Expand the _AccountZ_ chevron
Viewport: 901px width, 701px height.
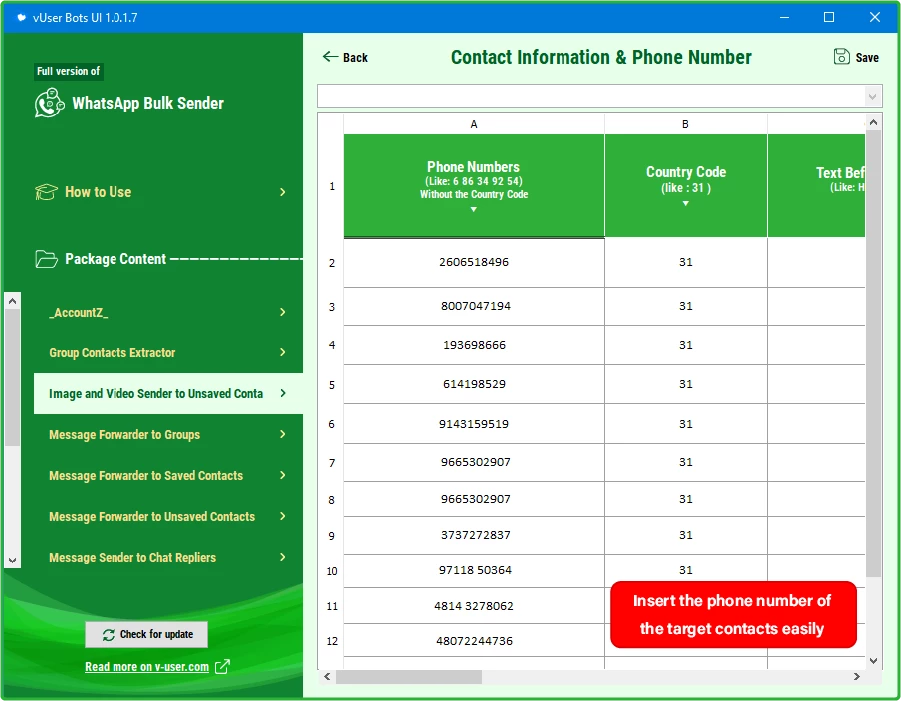tap(283, 312)
